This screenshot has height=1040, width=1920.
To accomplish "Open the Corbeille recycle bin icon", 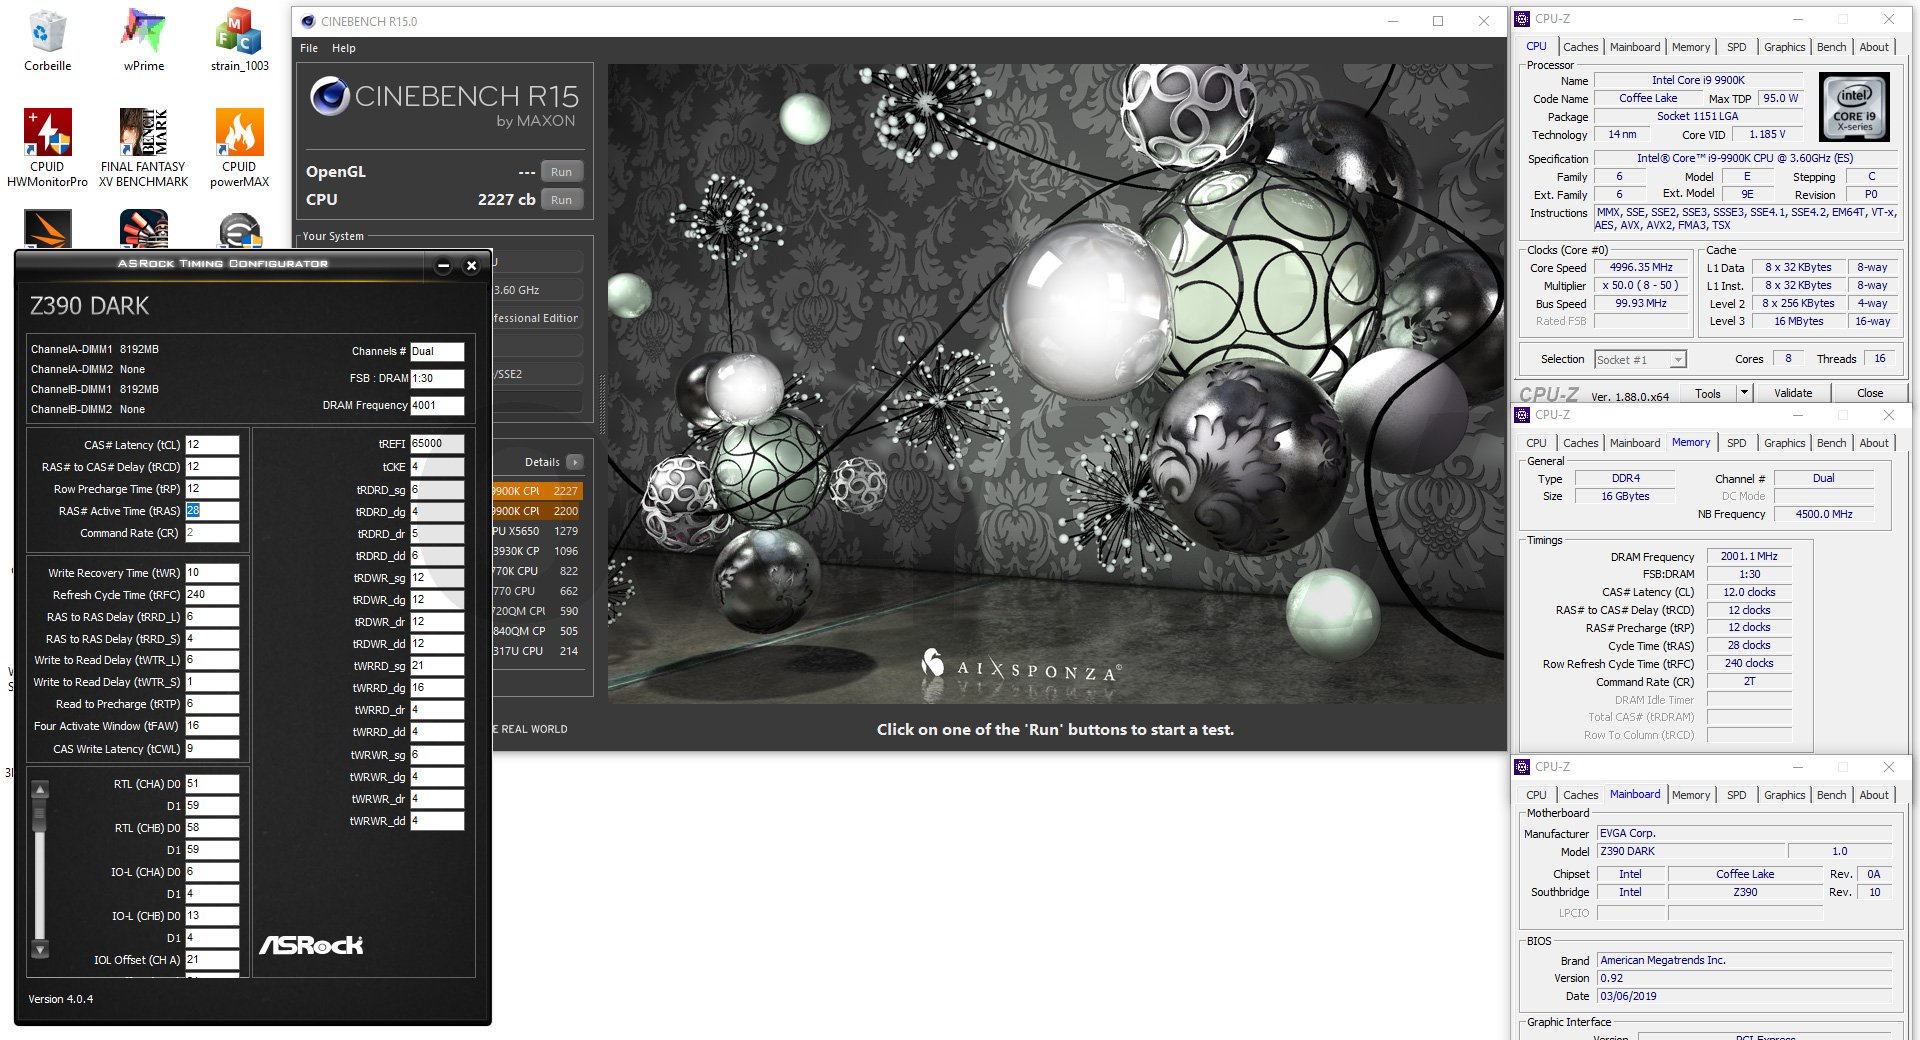I will (47, 40).
